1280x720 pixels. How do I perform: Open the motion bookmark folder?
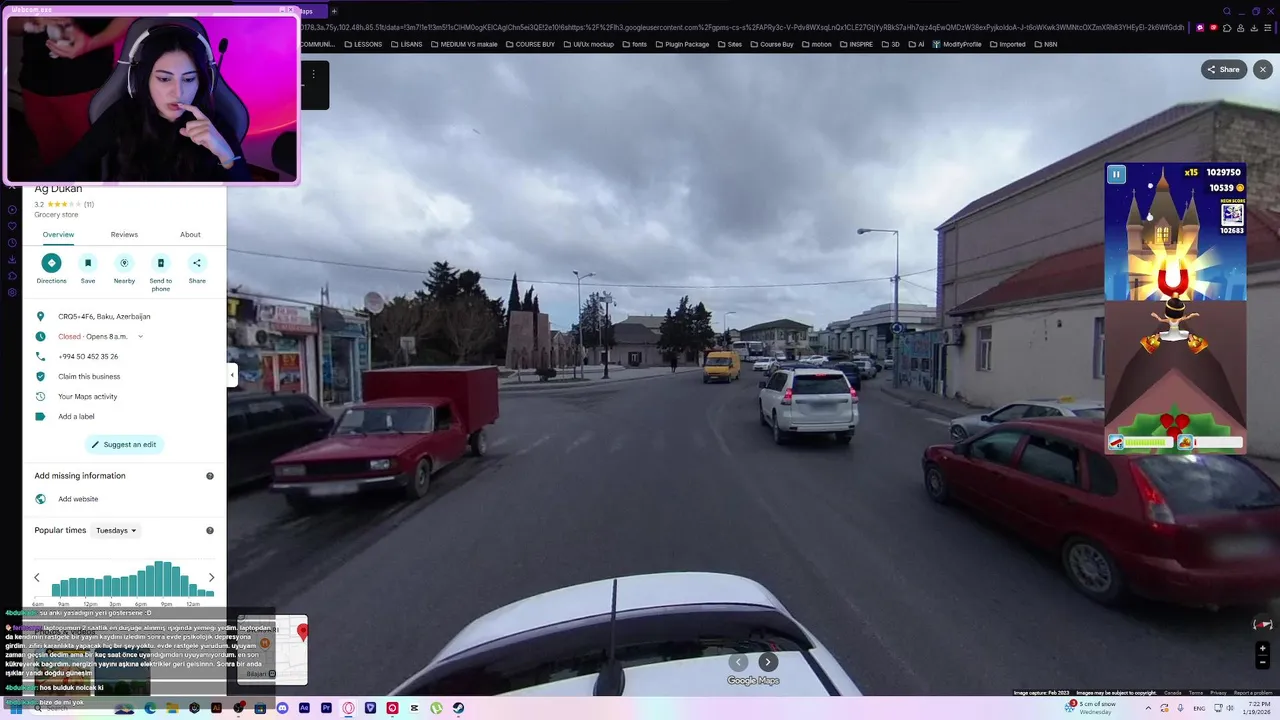[816, 44]
